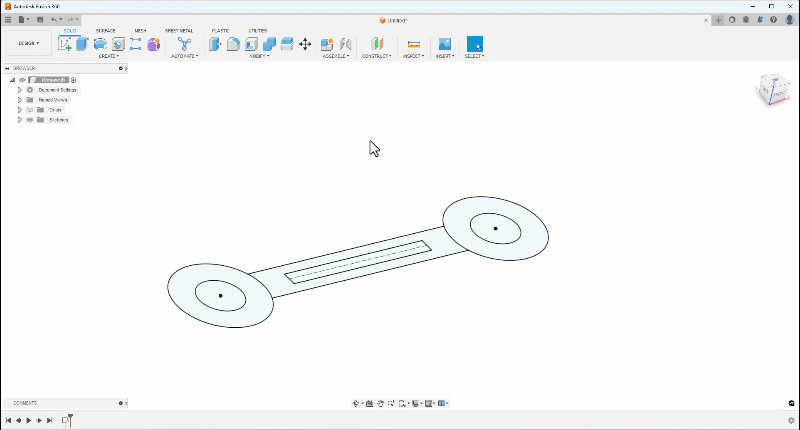Select the Extrude tool
This screenshot has height=430, width=800.
[82, 44]
